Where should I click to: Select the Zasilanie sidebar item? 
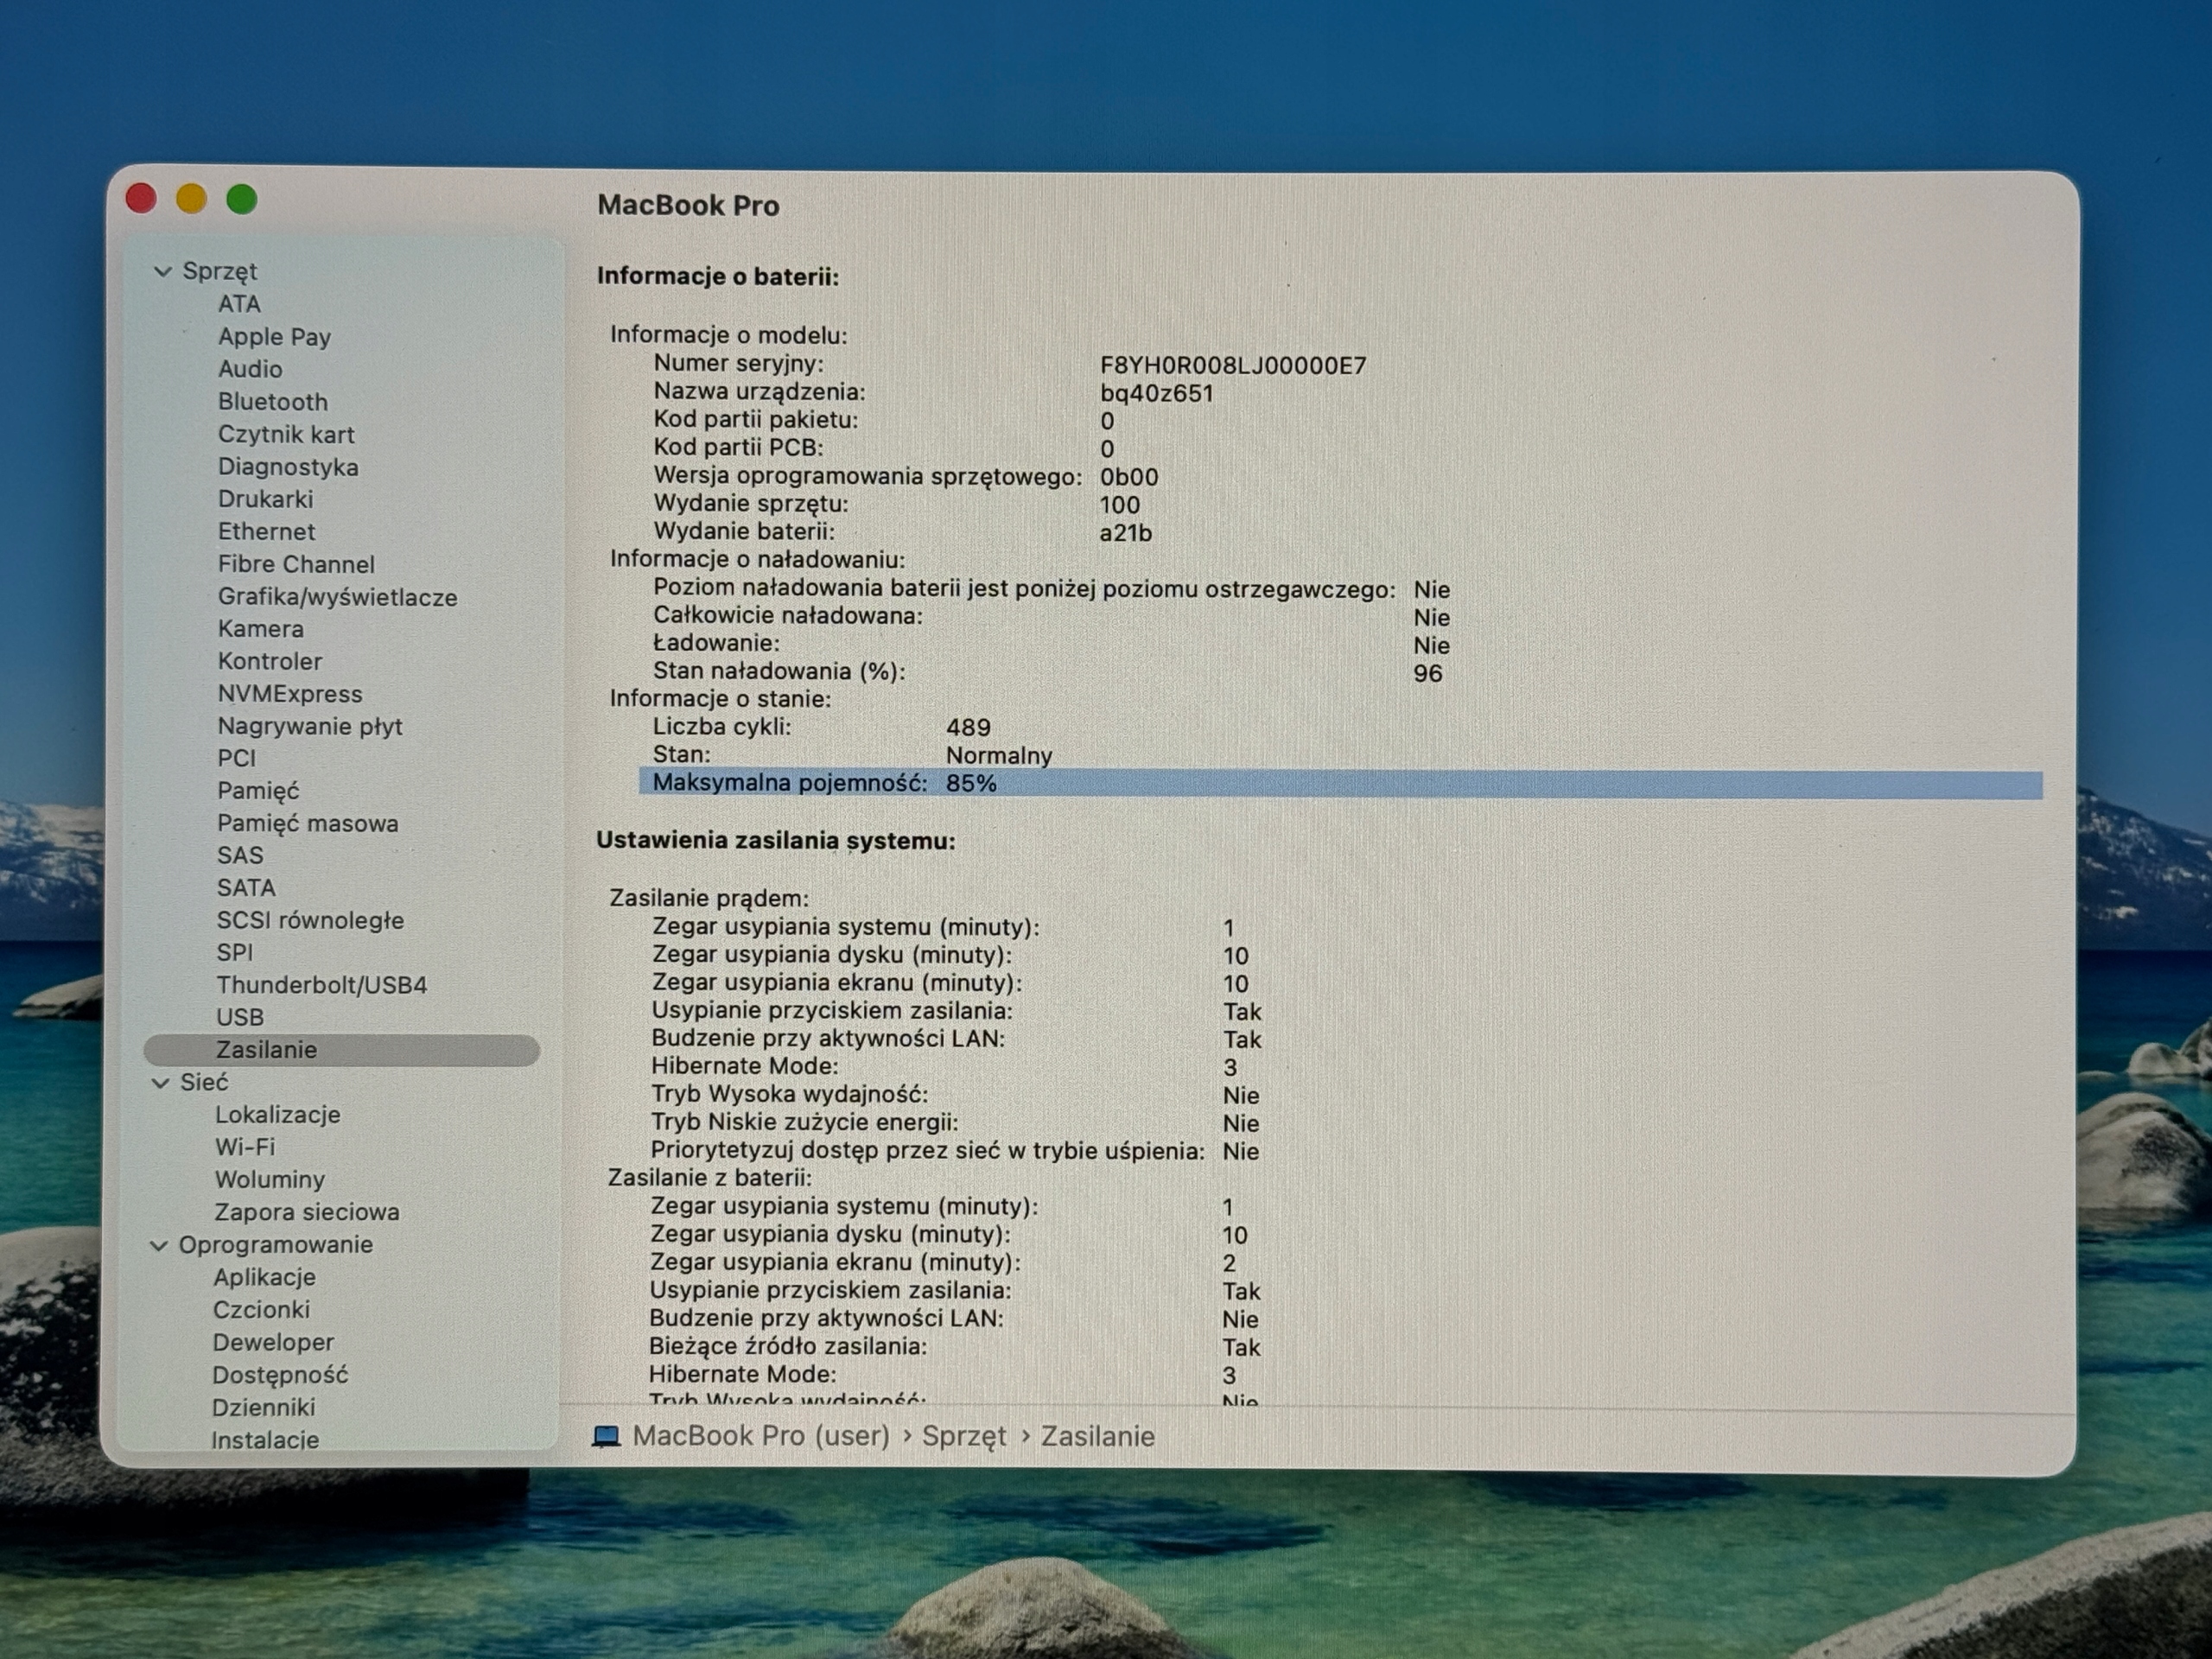point(342,1050)
